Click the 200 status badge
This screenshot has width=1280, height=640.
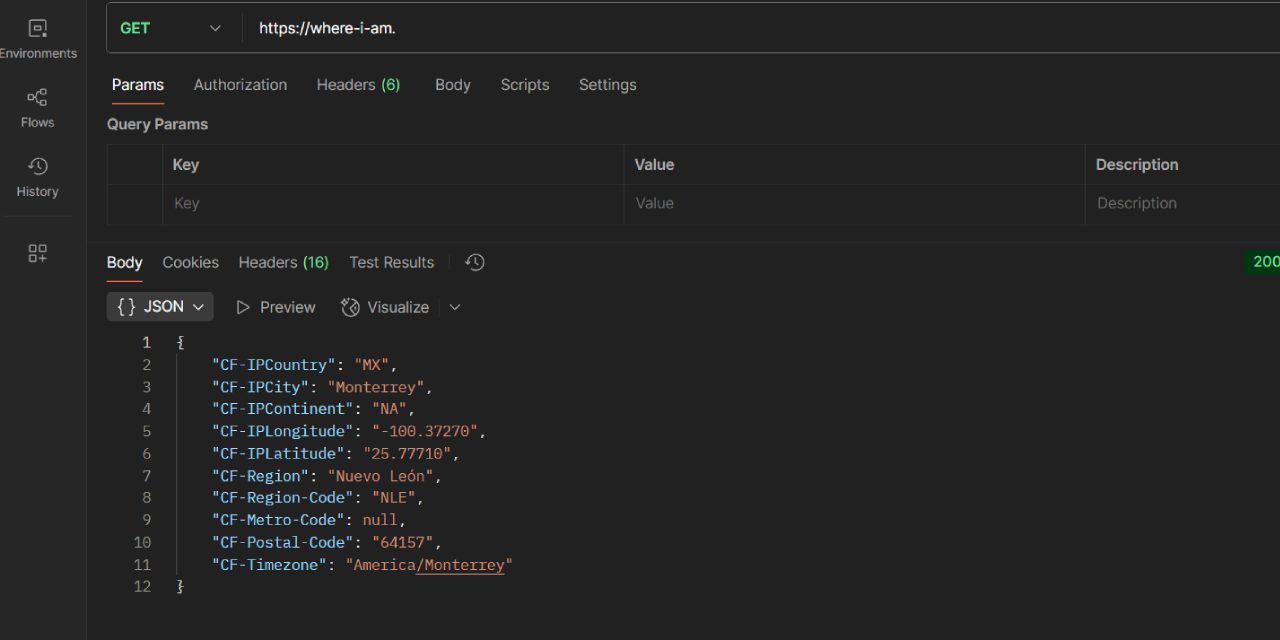tap(1262, 262)
